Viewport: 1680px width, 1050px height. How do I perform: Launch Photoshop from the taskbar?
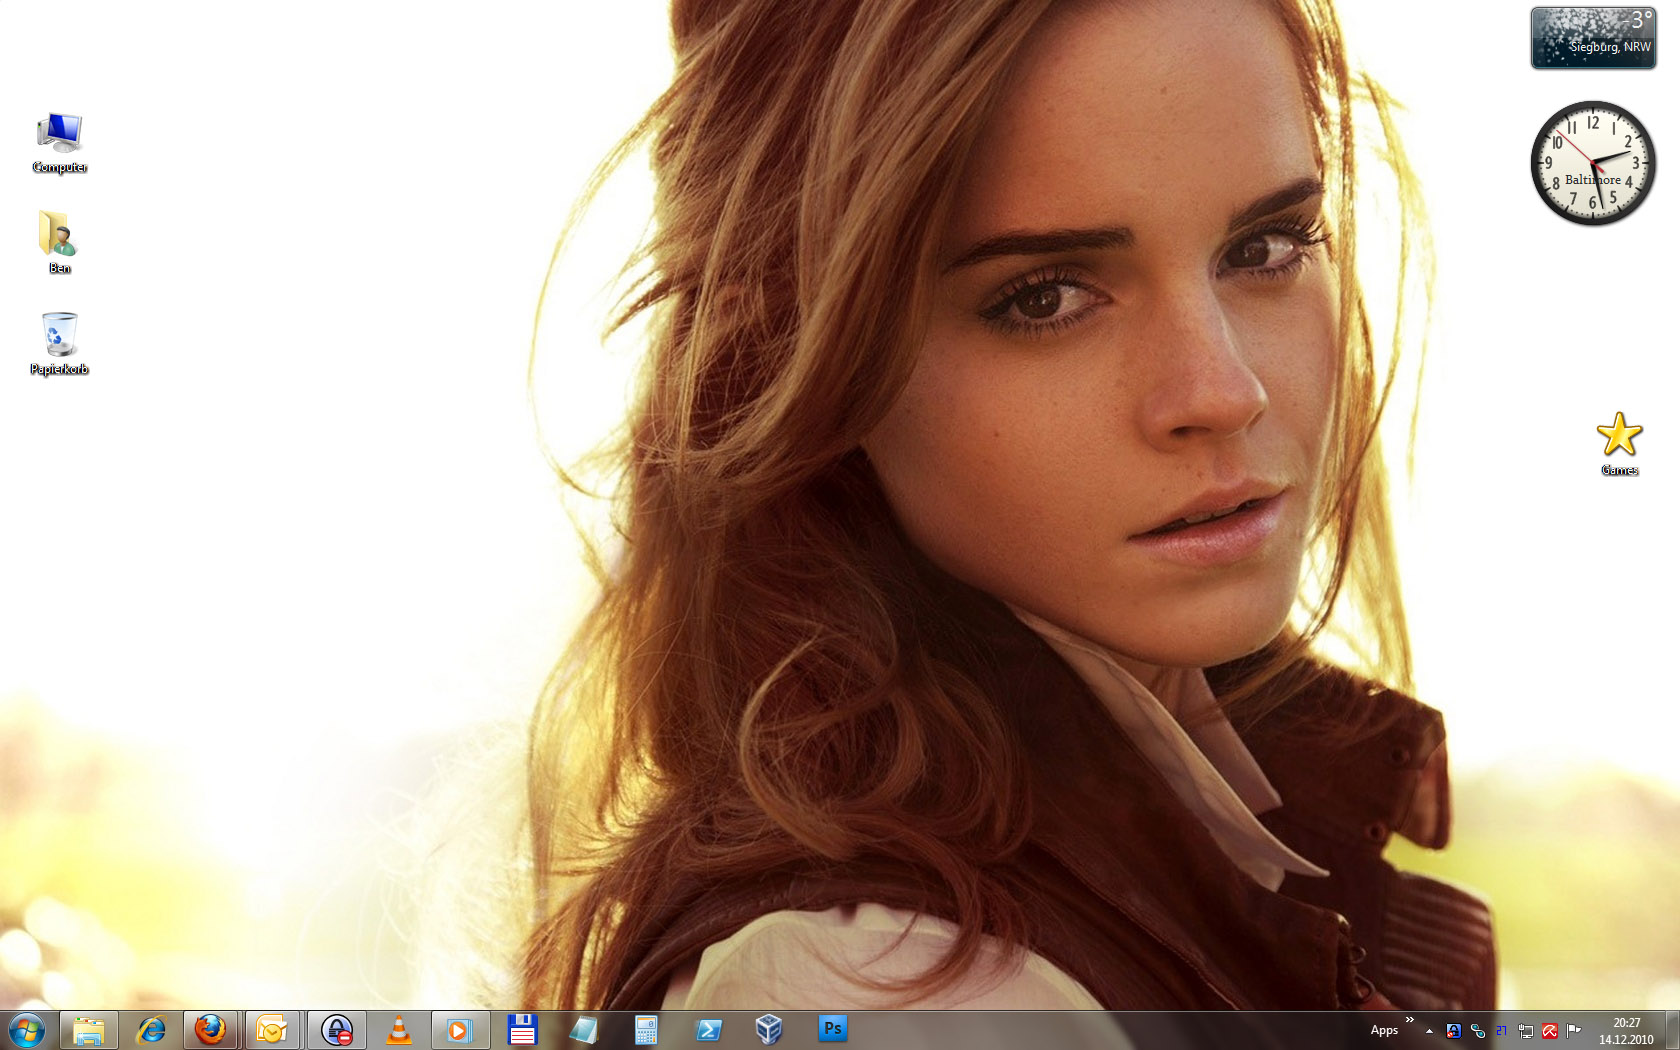coord(832,1030)
